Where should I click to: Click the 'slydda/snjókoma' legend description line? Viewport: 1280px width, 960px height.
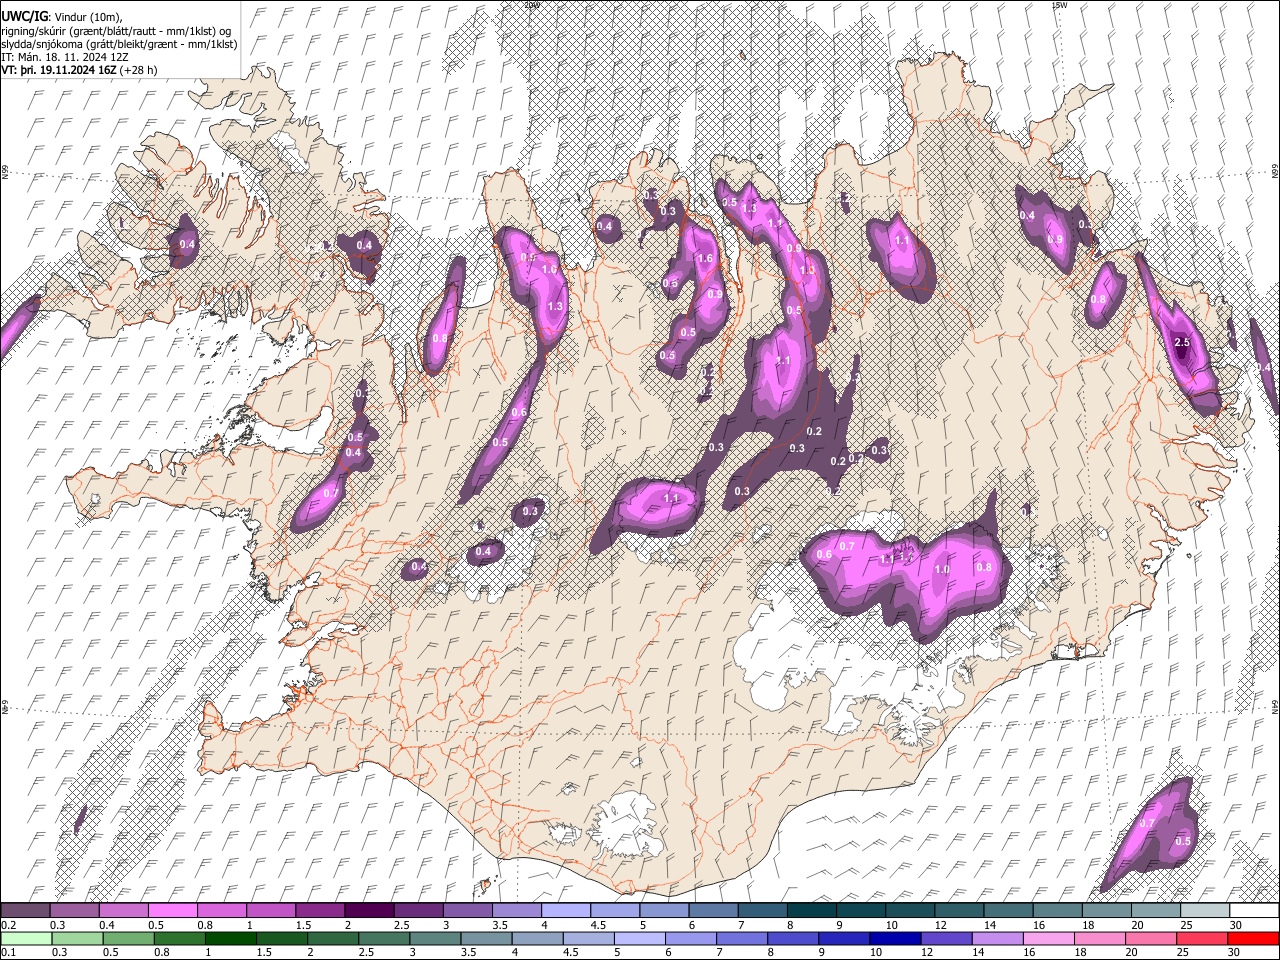pyautogui.click(x=119, y=44)
